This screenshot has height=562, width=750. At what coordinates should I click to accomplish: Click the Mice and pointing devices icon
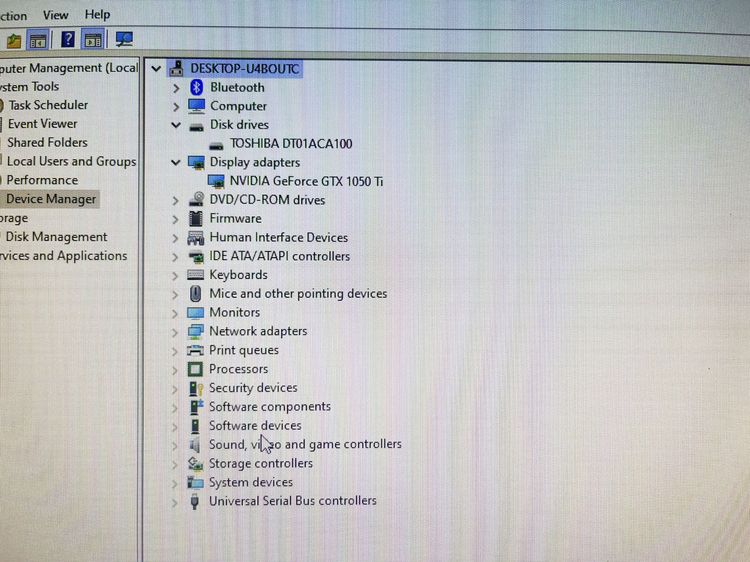click(x=196, y=293)
